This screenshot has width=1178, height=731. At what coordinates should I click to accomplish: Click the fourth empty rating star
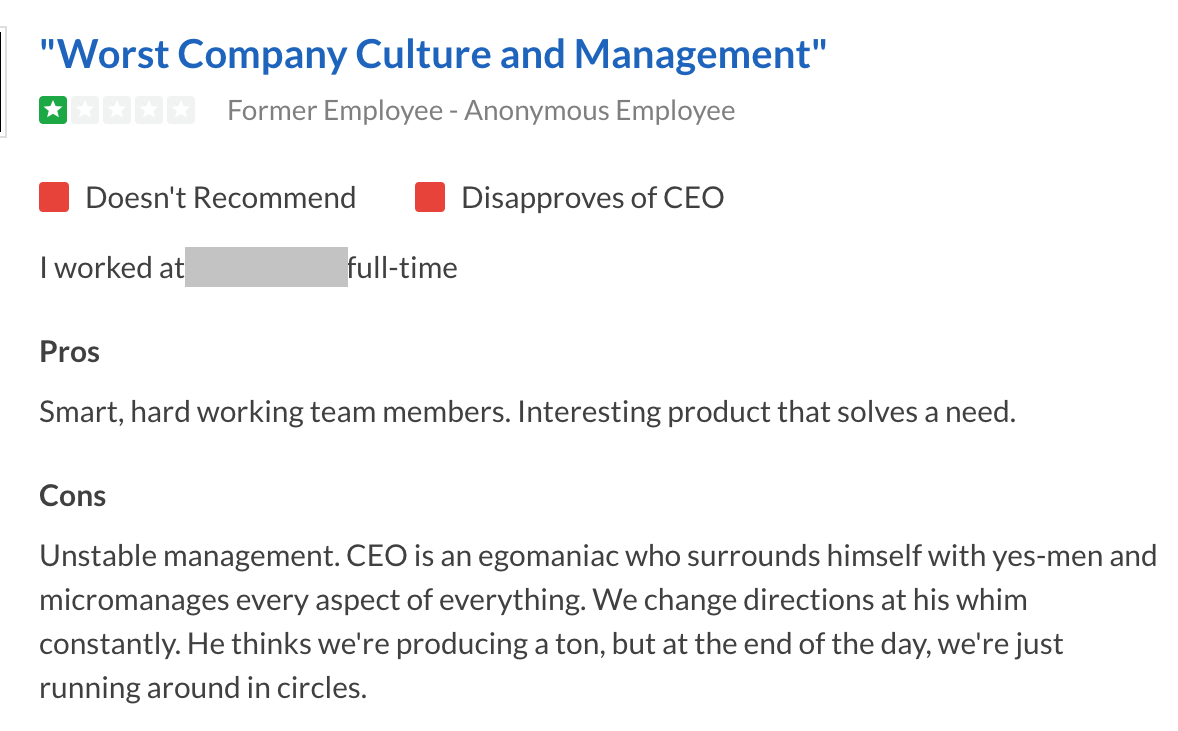[149, 110]
